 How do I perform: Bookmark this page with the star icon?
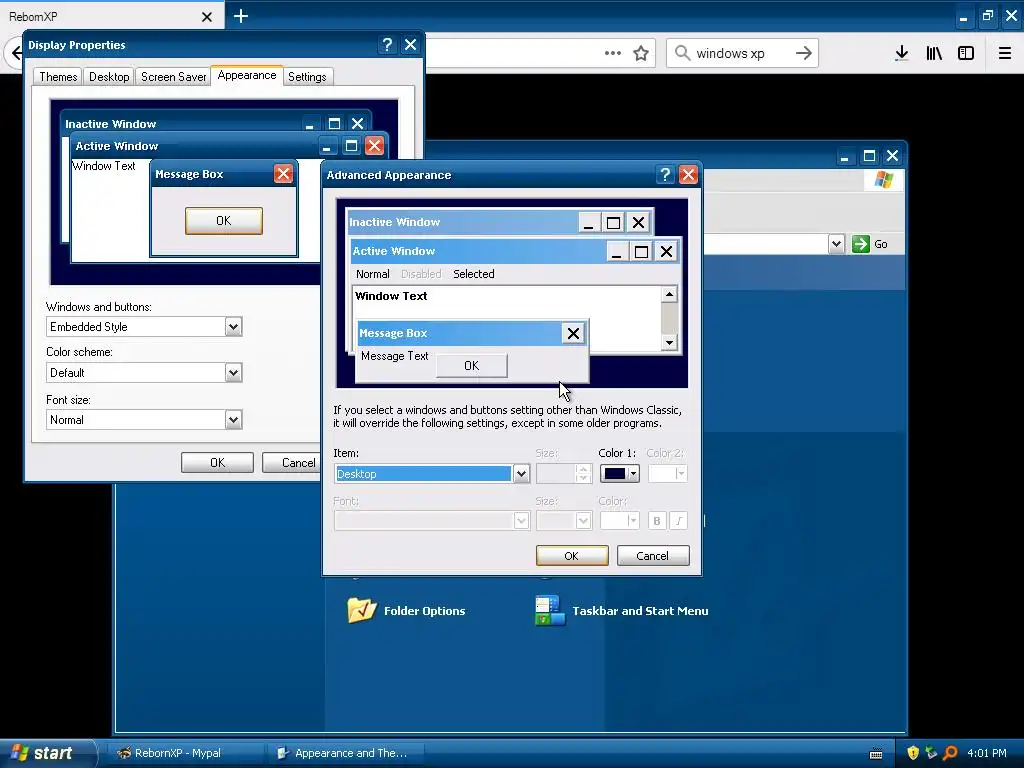641,53
